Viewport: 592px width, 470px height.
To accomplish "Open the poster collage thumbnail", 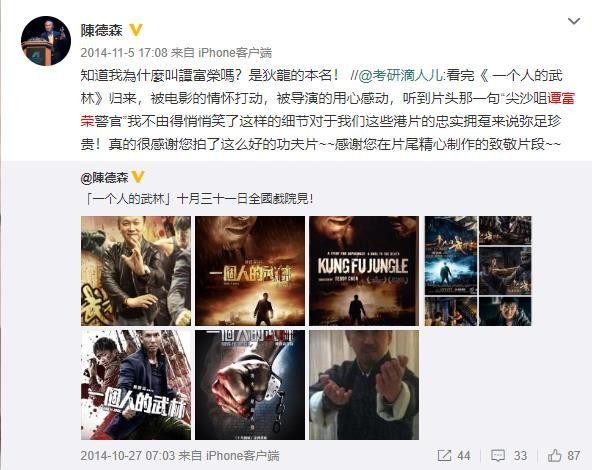I will [x=478, y=271].
